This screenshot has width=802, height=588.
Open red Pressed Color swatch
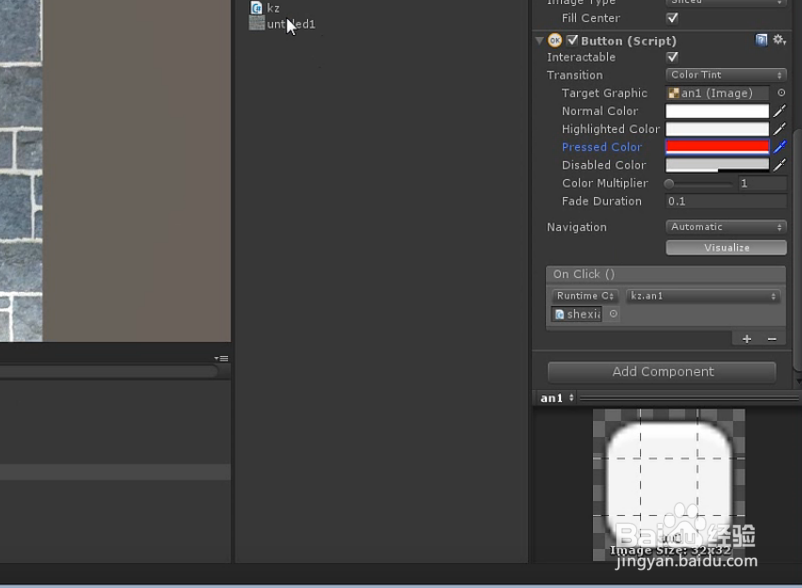coord(717,147)
